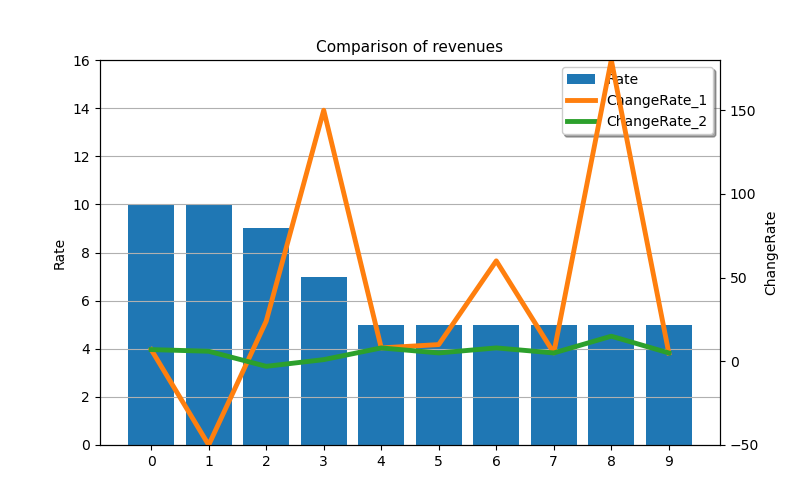The width and height of the screenshot is (800, 500).
Task: Click the x-axis tick label "9"
Action: [x=669, y=462]
